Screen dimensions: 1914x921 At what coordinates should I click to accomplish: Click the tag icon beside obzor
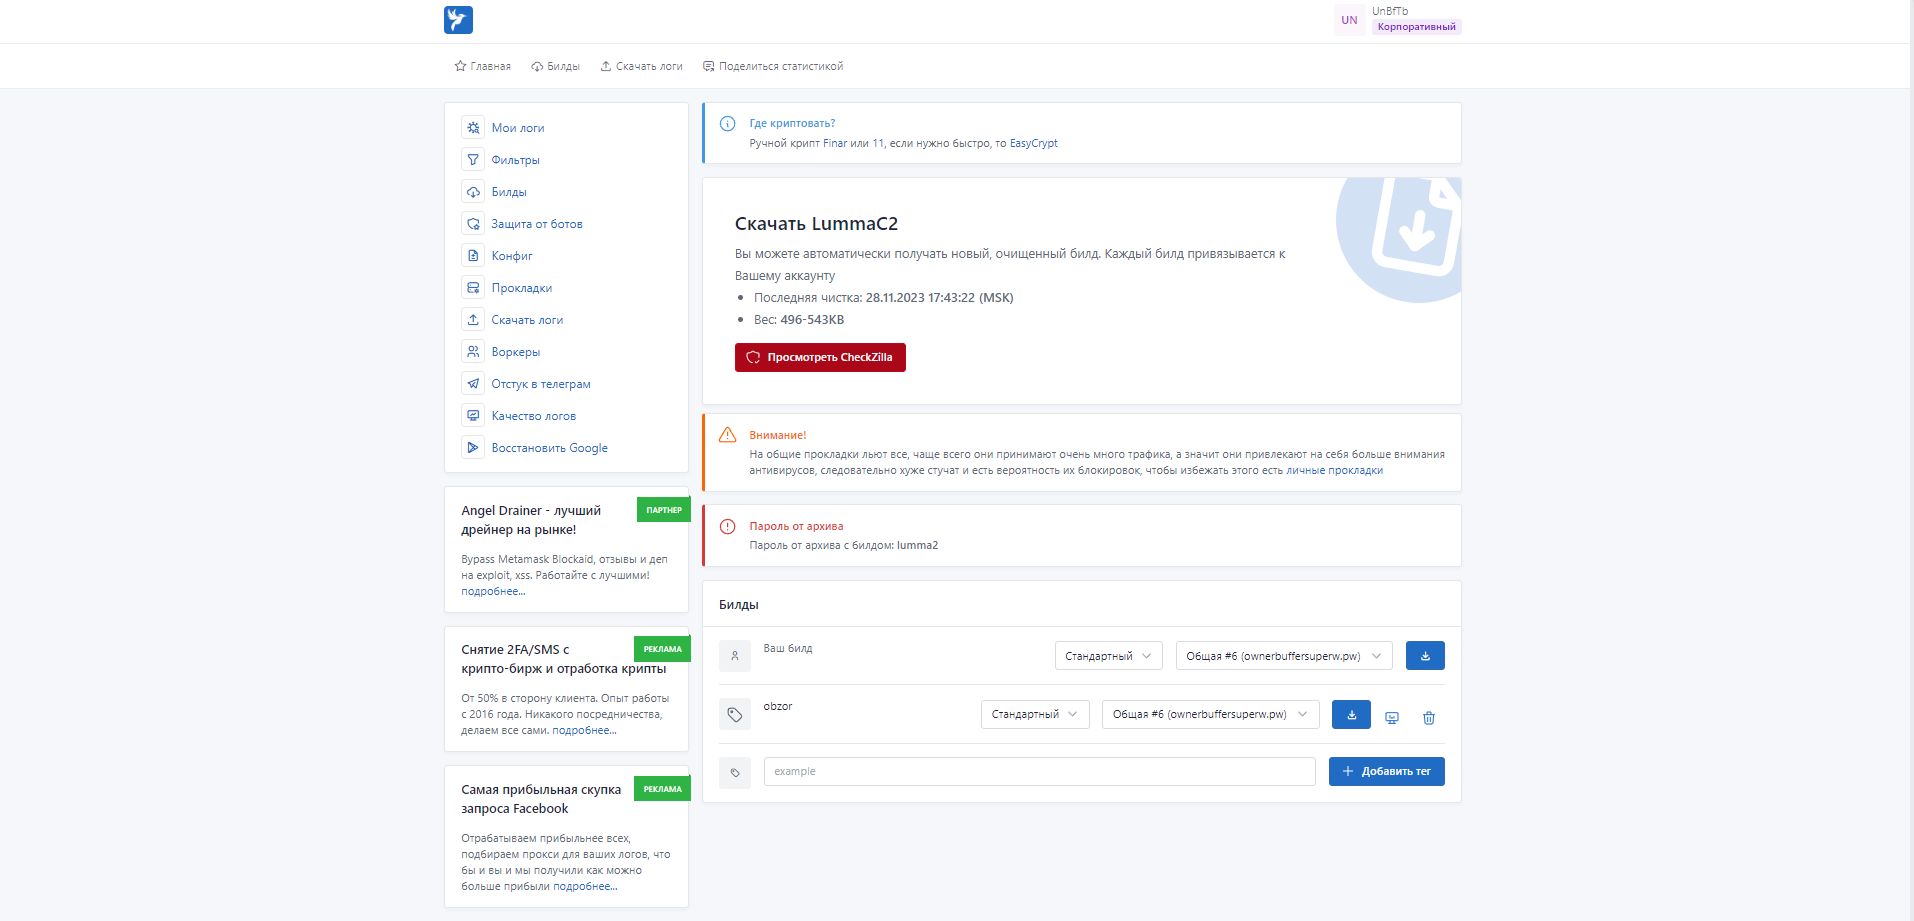click(x=735, y=714)
